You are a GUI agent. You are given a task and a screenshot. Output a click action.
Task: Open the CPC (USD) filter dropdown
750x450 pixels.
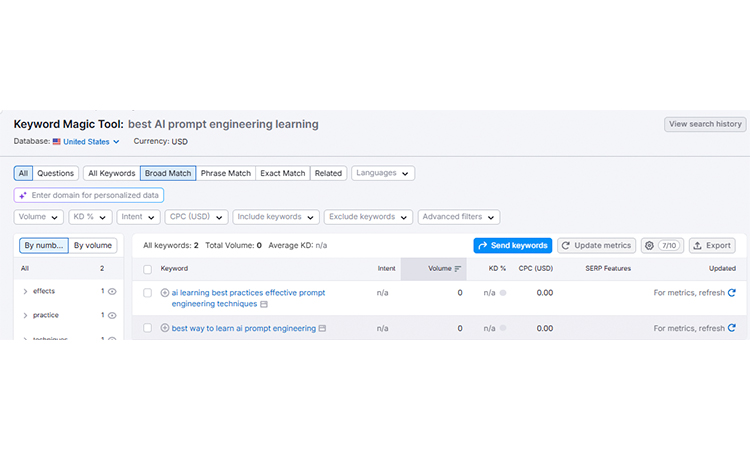196,217
